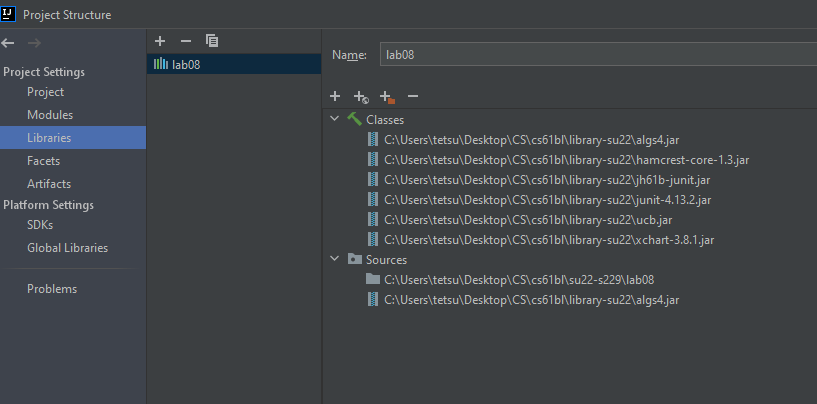Open the Modules settings page
817x404 pixels.
point(50,115)
